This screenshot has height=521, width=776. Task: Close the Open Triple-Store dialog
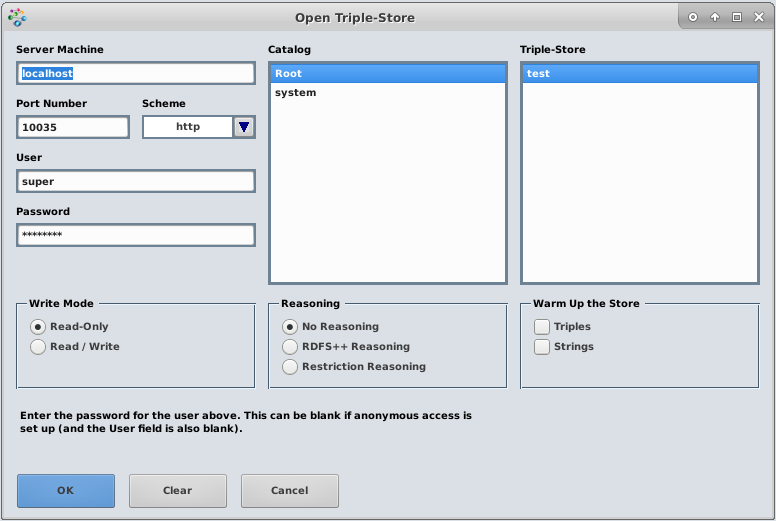759,17
